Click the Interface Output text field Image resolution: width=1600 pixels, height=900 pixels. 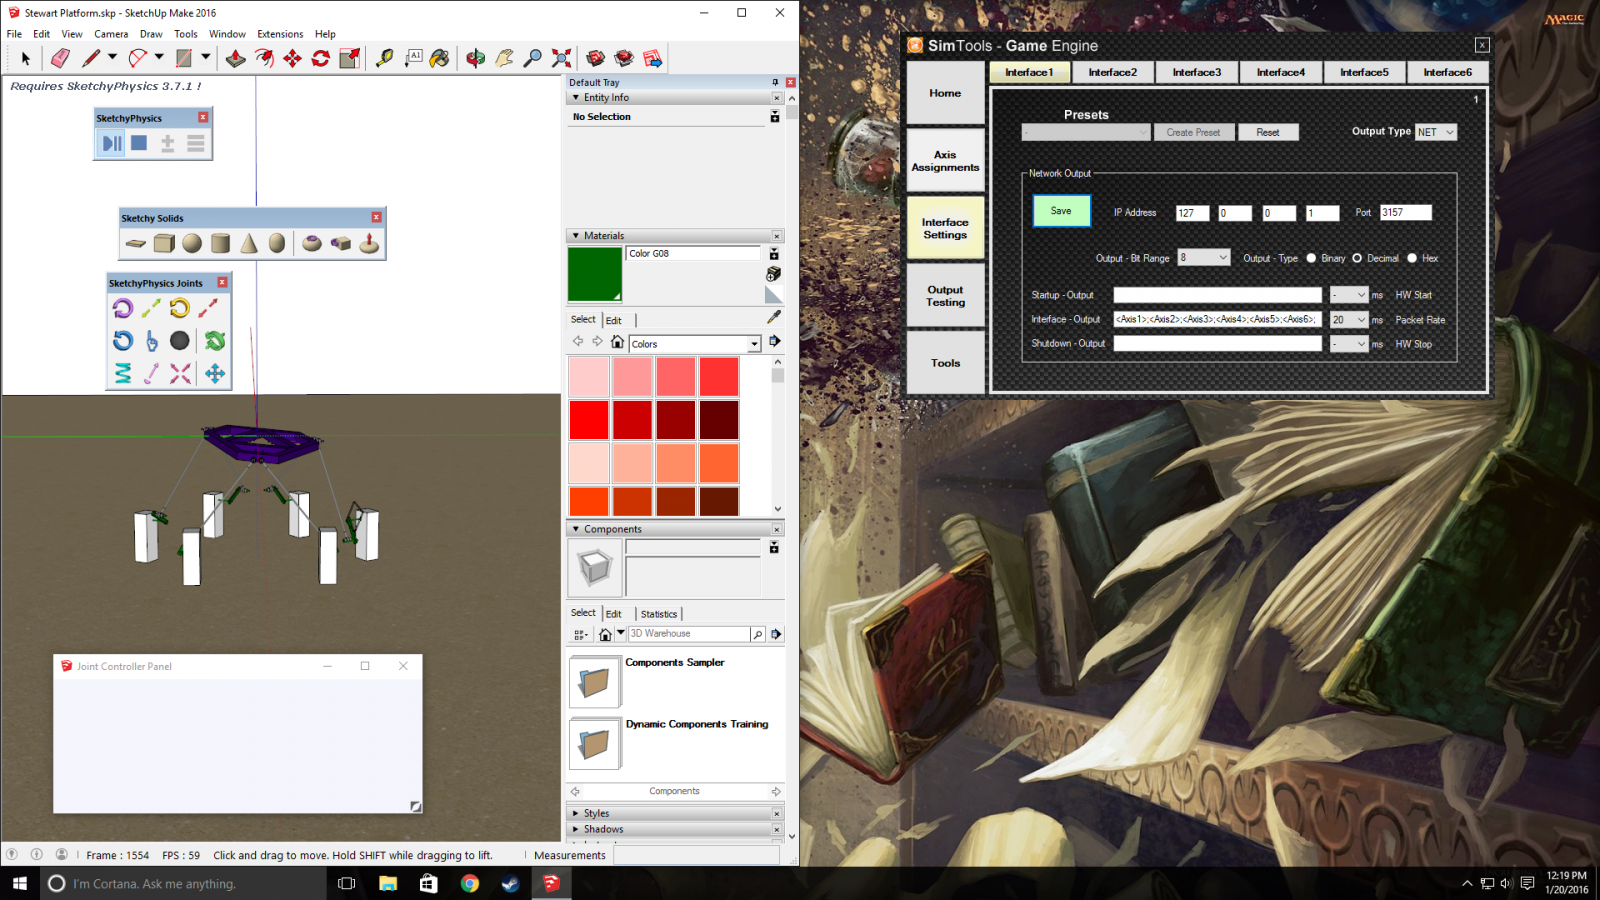click(1218, 319)
